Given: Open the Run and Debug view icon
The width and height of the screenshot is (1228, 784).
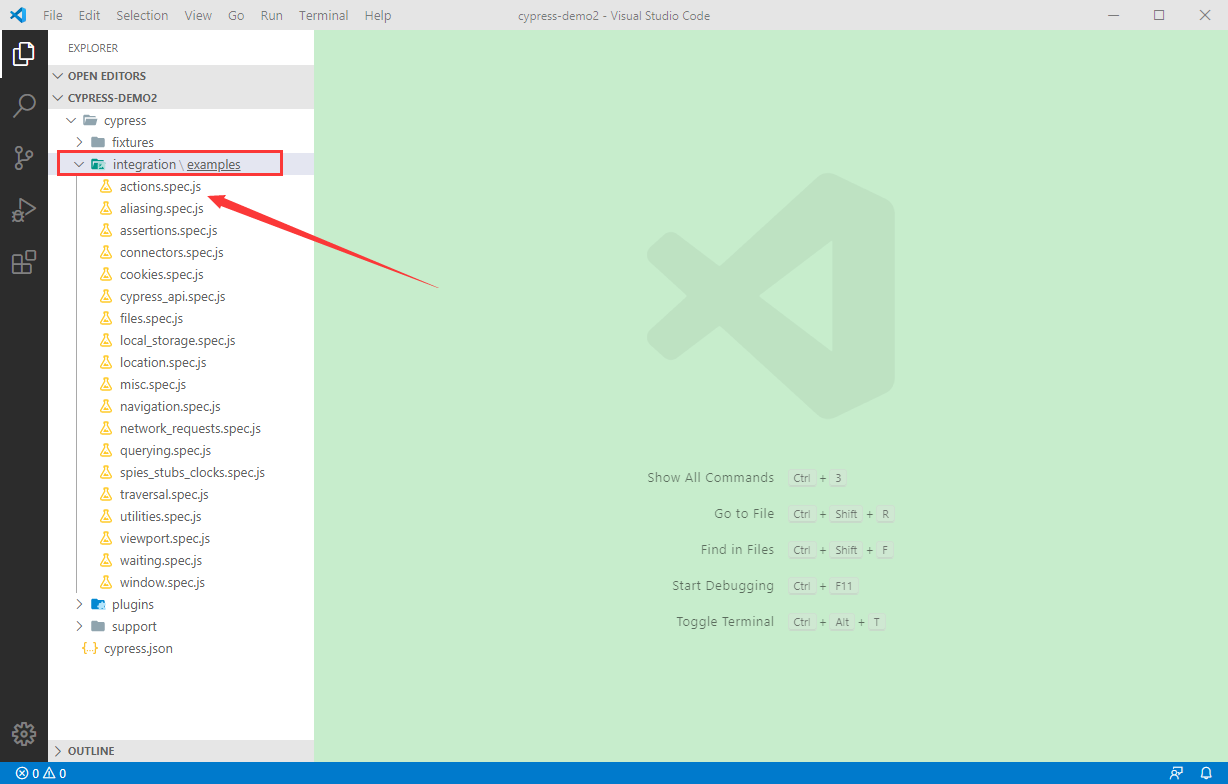Looking at the screenshot, I should coord(24,210).
